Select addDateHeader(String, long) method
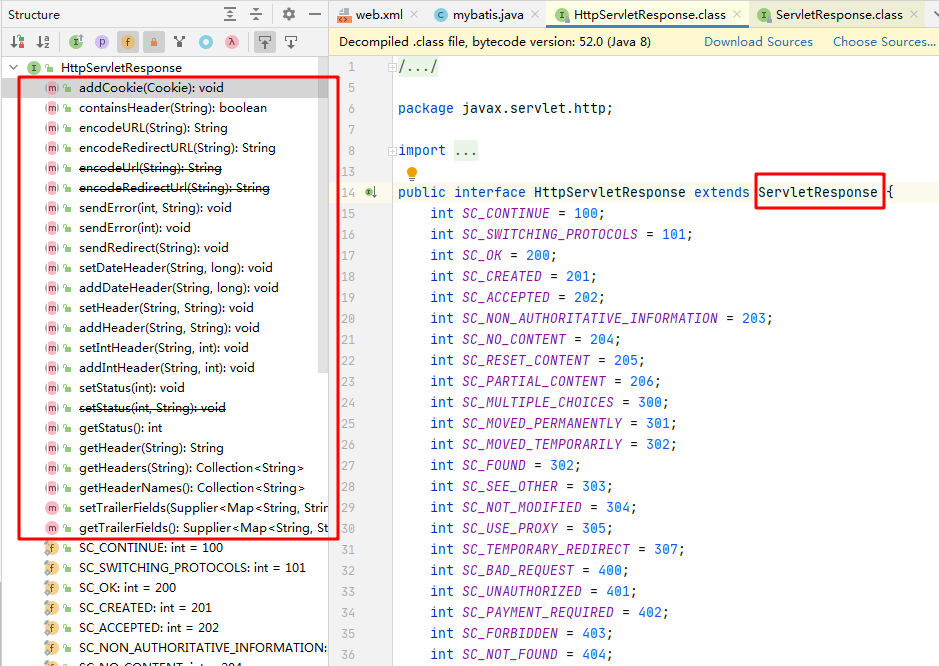 click(x=178, y=288)
